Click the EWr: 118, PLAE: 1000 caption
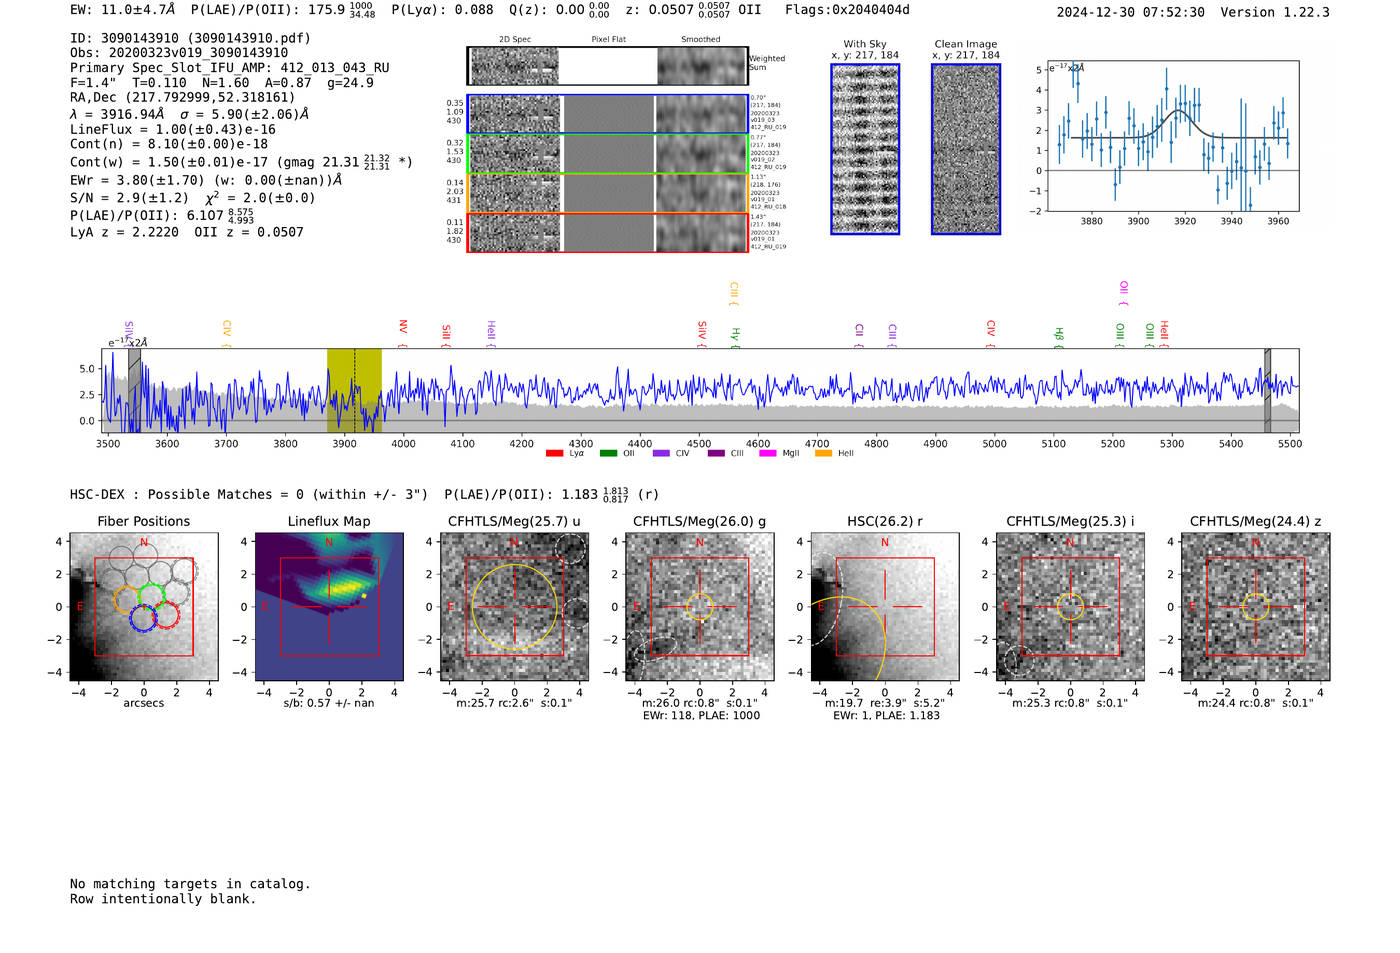The width and height of the screenshot is (1400, 953). click(x=701, y=716)
